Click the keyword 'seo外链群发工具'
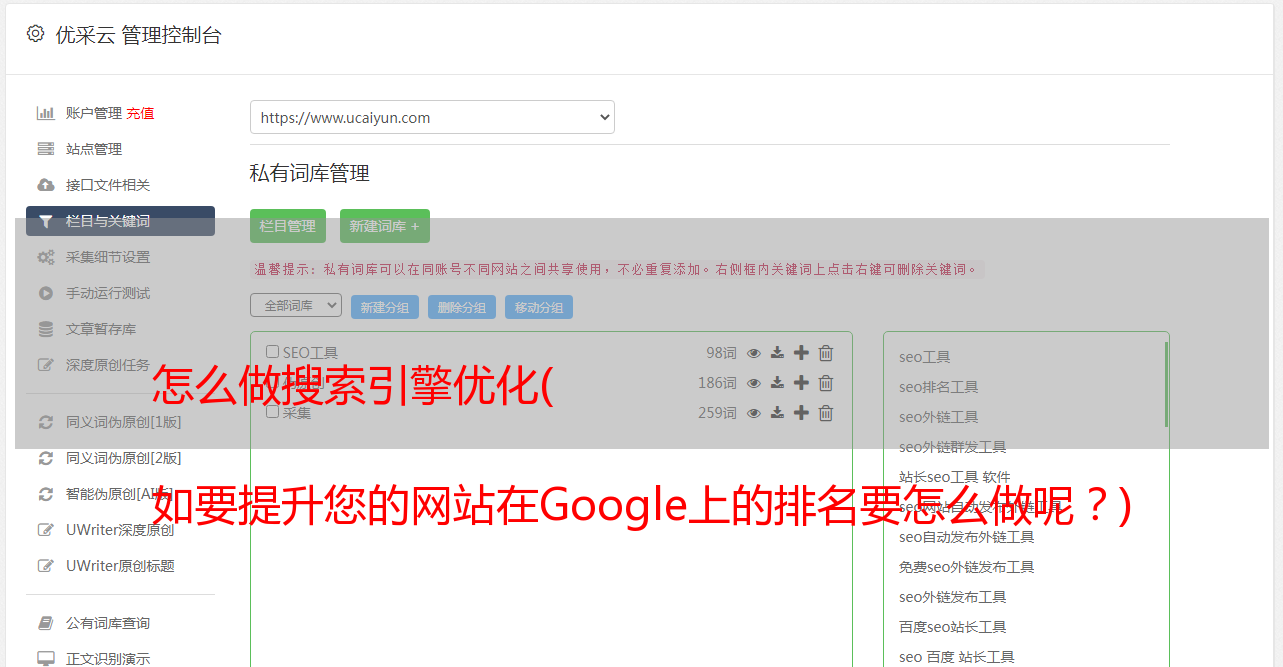The image size is (1283, 667). [953, 447]
